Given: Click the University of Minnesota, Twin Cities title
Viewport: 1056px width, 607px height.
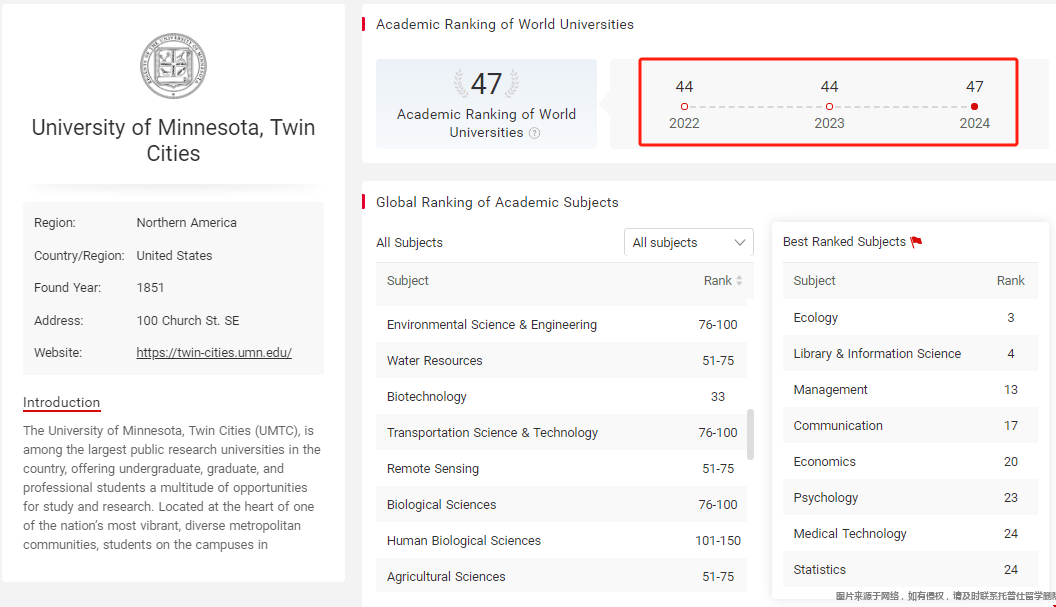Looking at the screenshot, I should click(173, 140).
